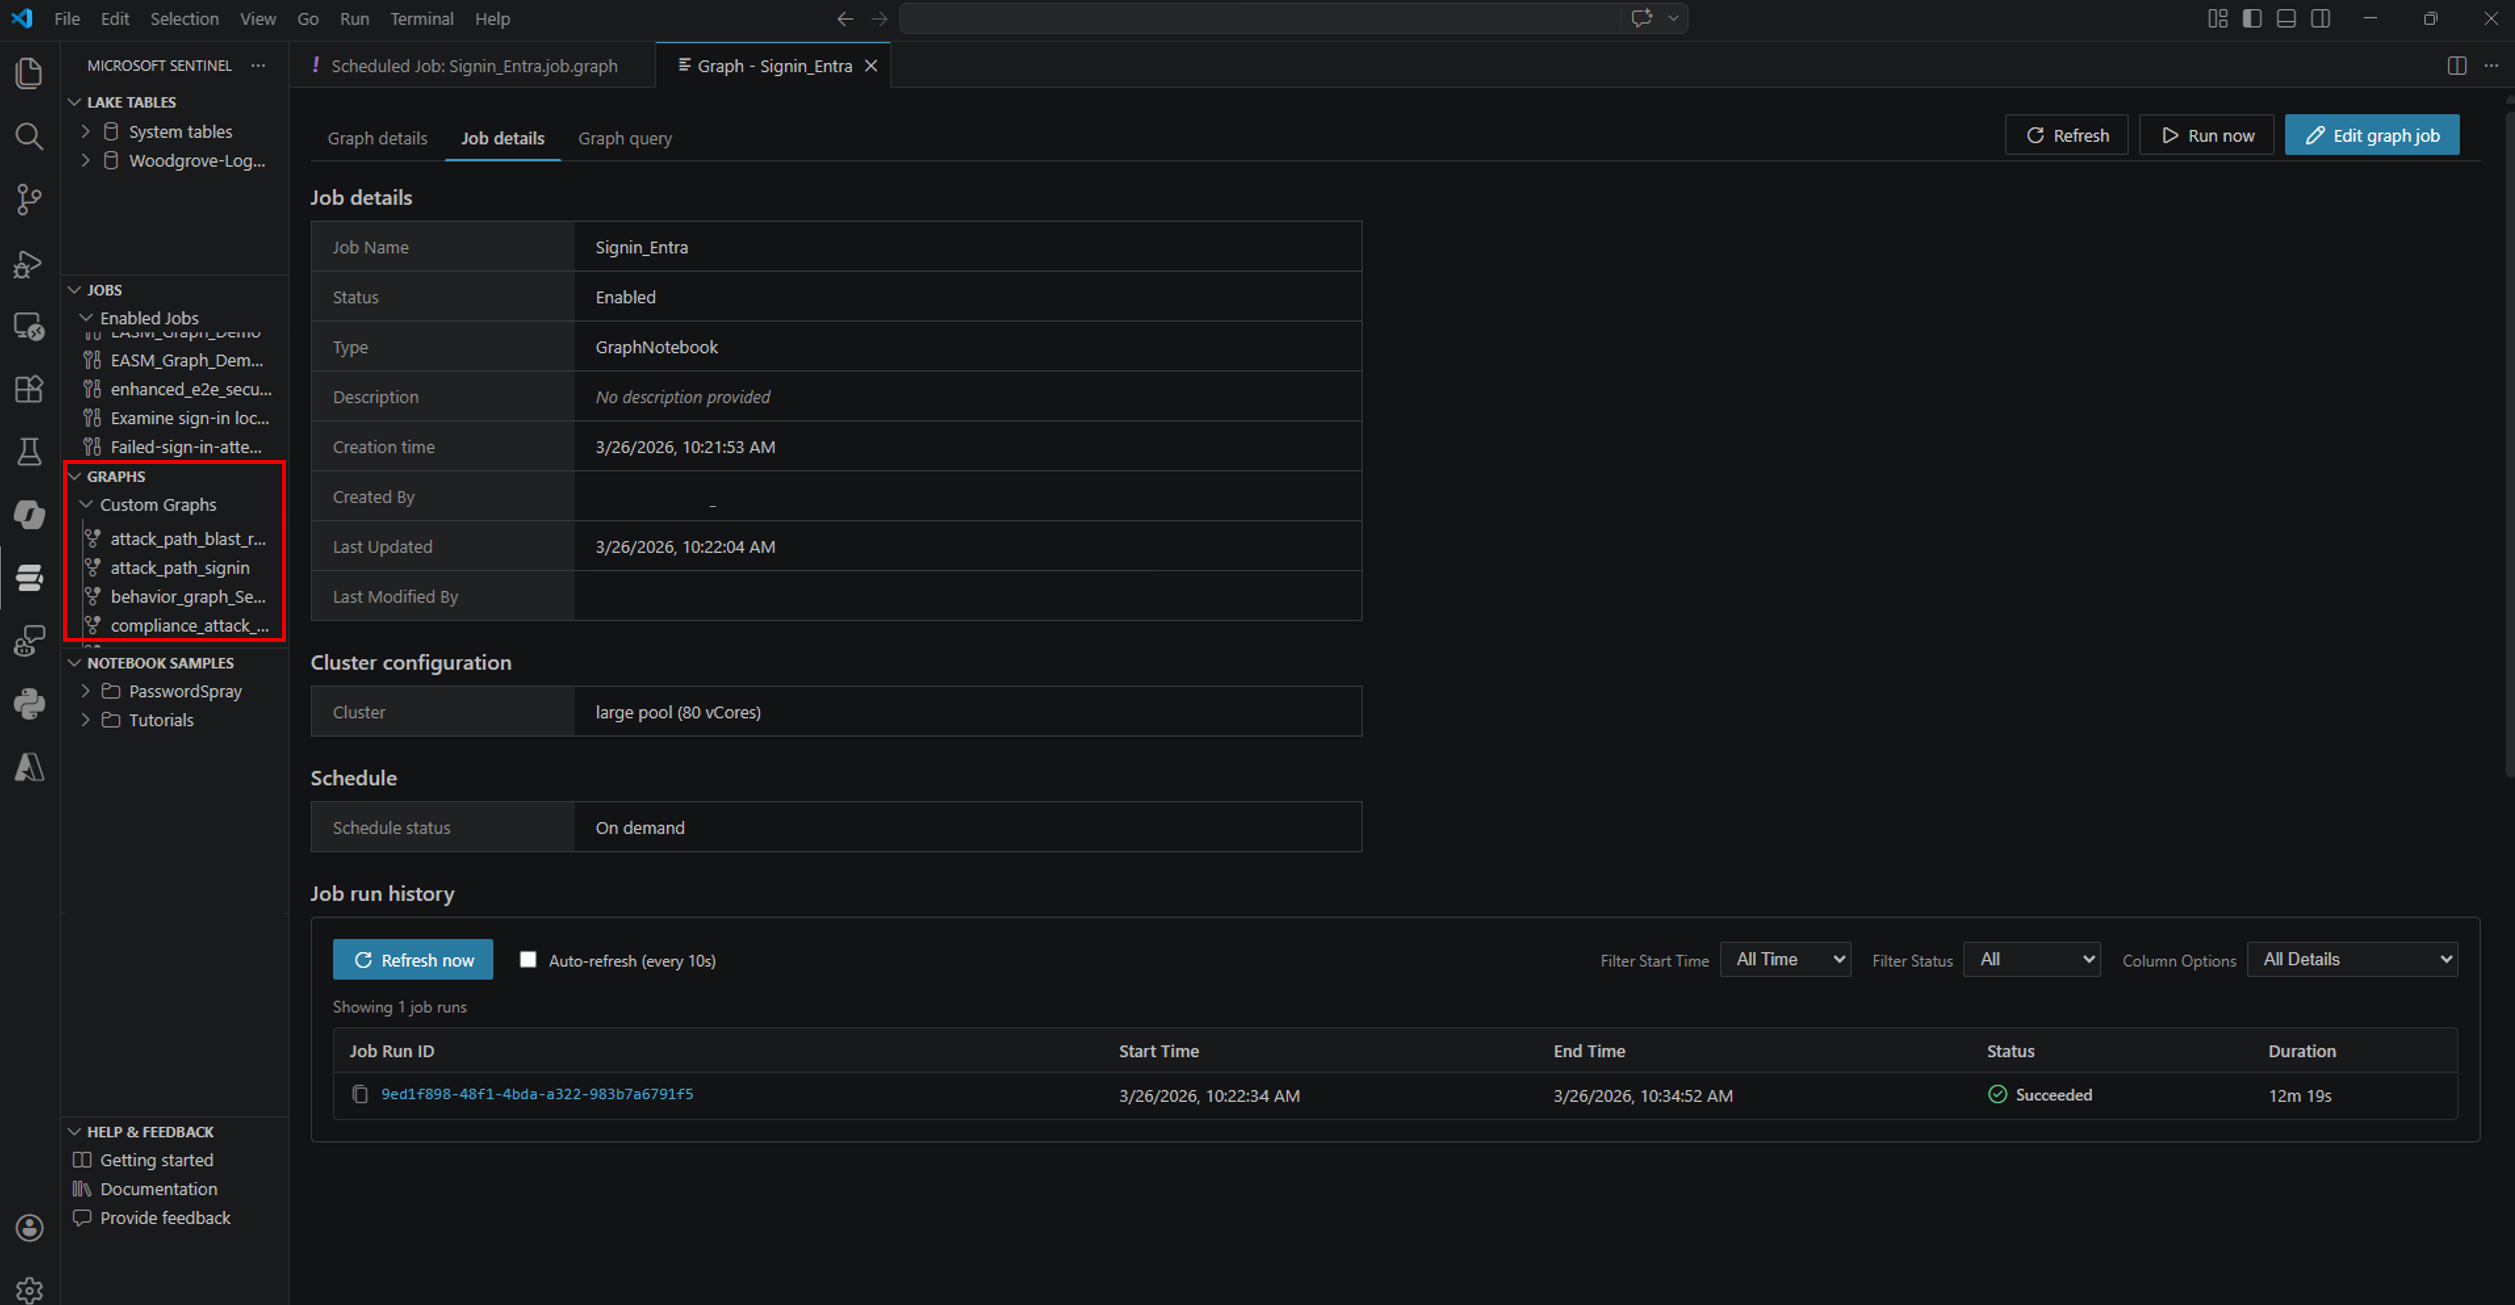Open the Filter Start Time dropdown
2515x1305 pixels.
[x=1785, y=960]
